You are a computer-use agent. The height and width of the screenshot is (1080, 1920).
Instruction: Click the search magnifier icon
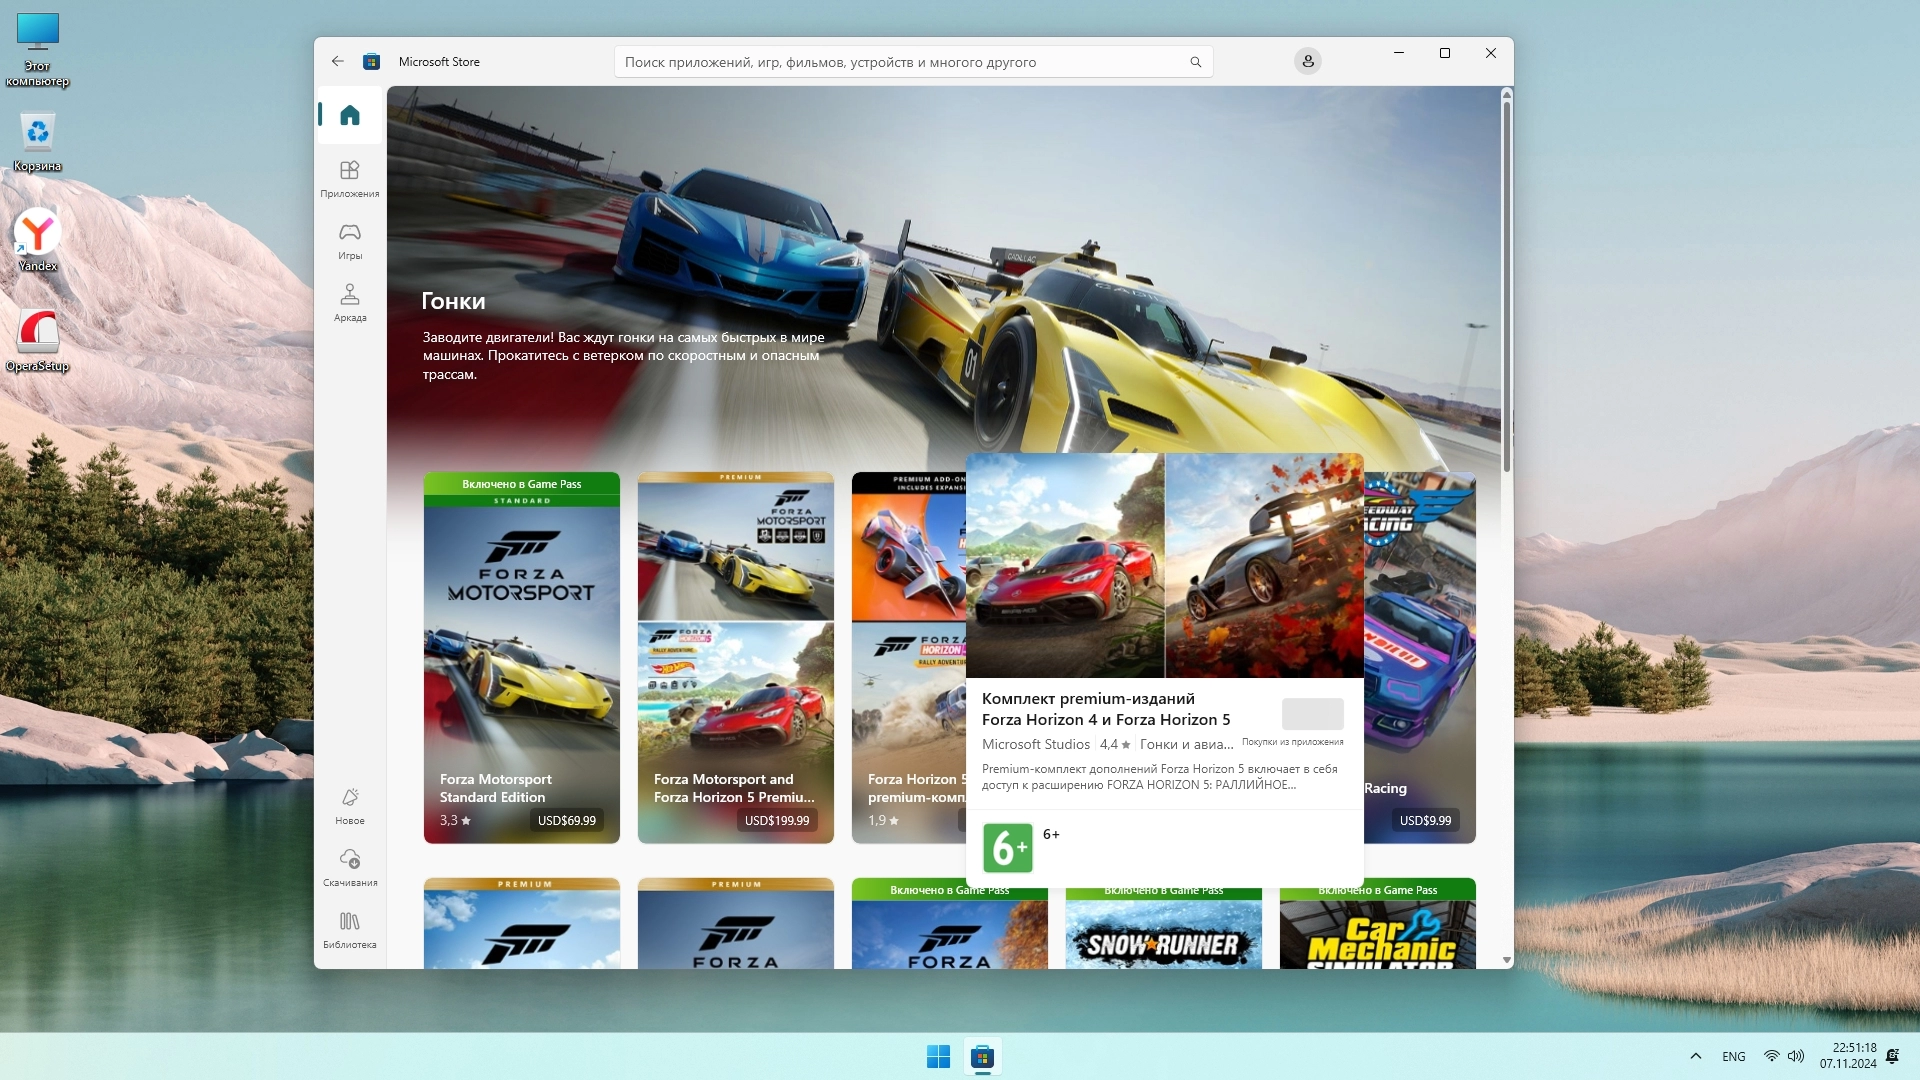tap(1195, 62)
